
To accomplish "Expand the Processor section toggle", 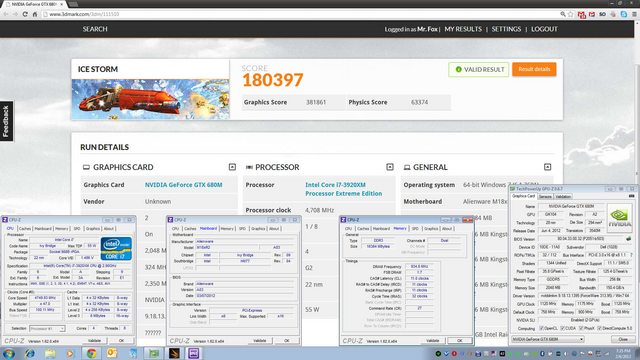I will point(390,167).
